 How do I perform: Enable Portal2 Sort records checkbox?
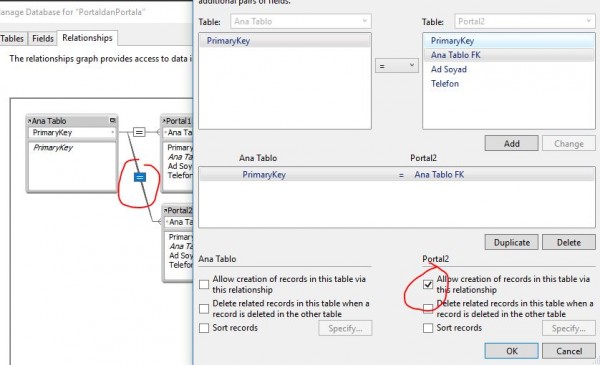click(428, 328)
